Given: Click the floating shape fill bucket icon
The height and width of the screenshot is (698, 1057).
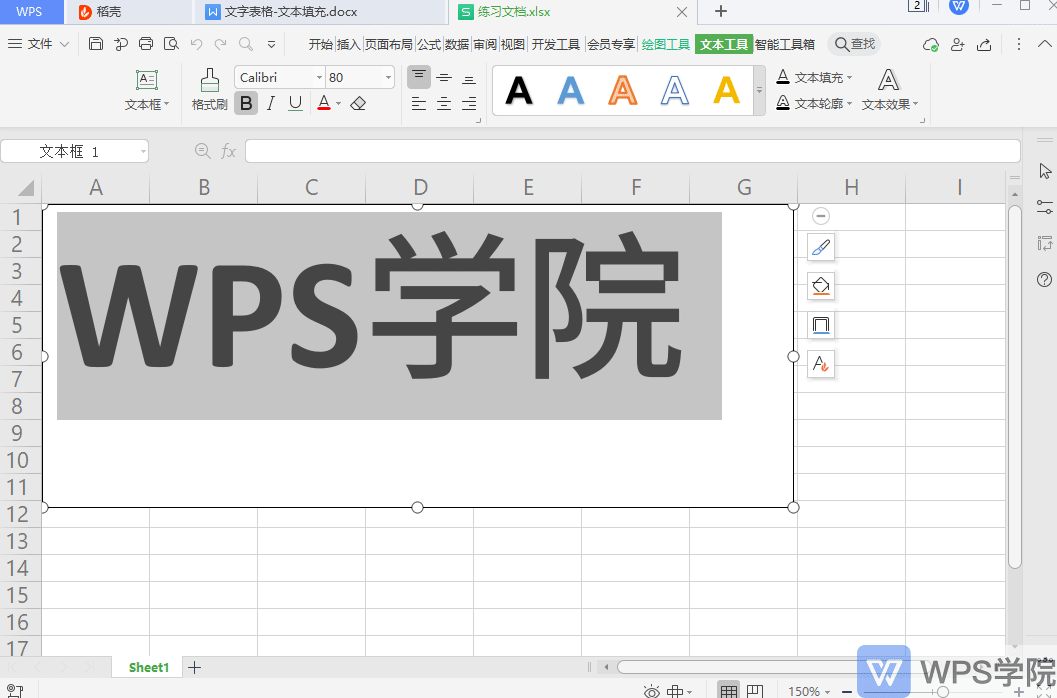Looking at the screenshot, I should coord(821,286).
